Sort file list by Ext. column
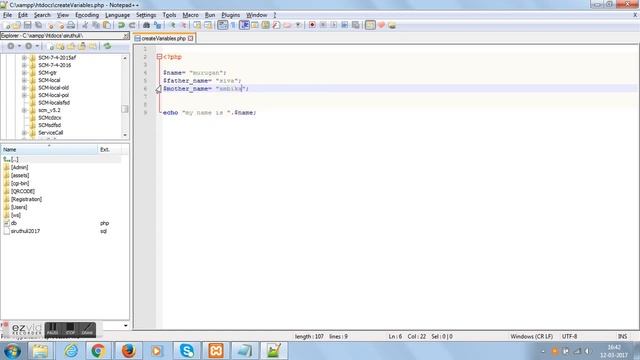The height and width of the screenshot is (360, 640). (x=109, y=149)
